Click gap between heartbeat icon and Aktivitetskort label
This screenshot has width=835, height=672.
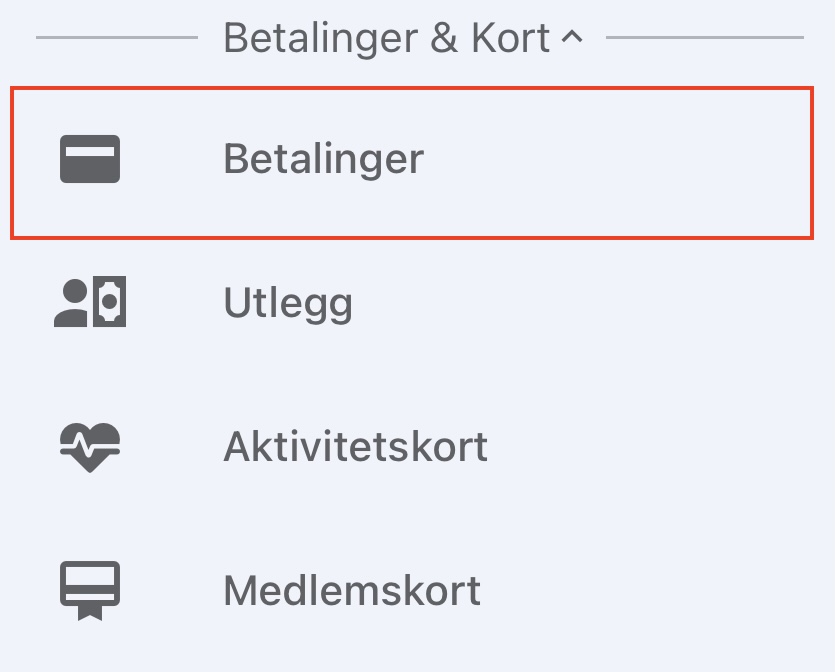pos(172,447)
